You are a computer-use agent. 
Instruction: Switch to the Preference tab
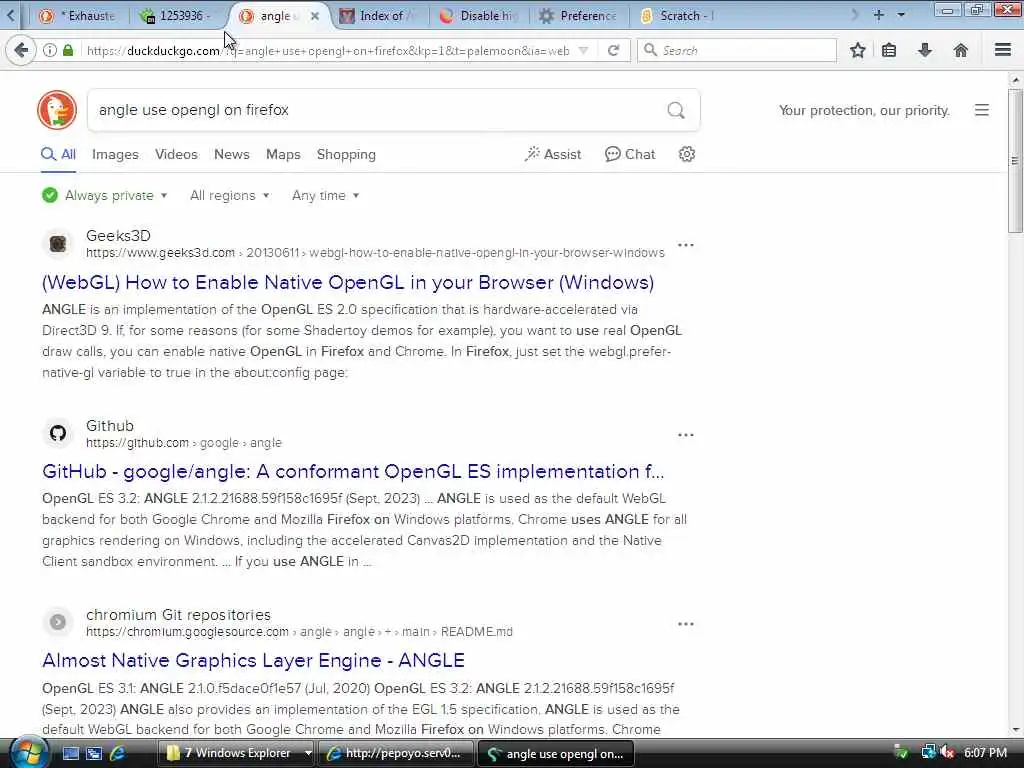point(579,16)
